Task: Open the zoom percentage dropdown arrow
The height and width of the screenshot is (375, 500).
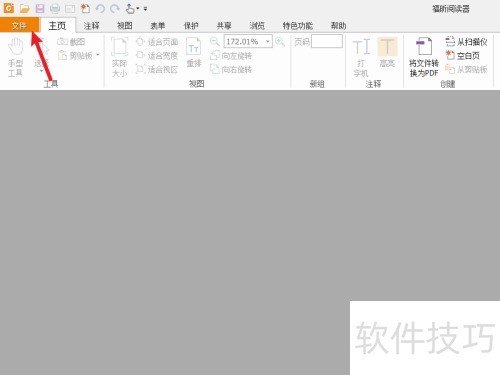Action: [x=268, y=42]
